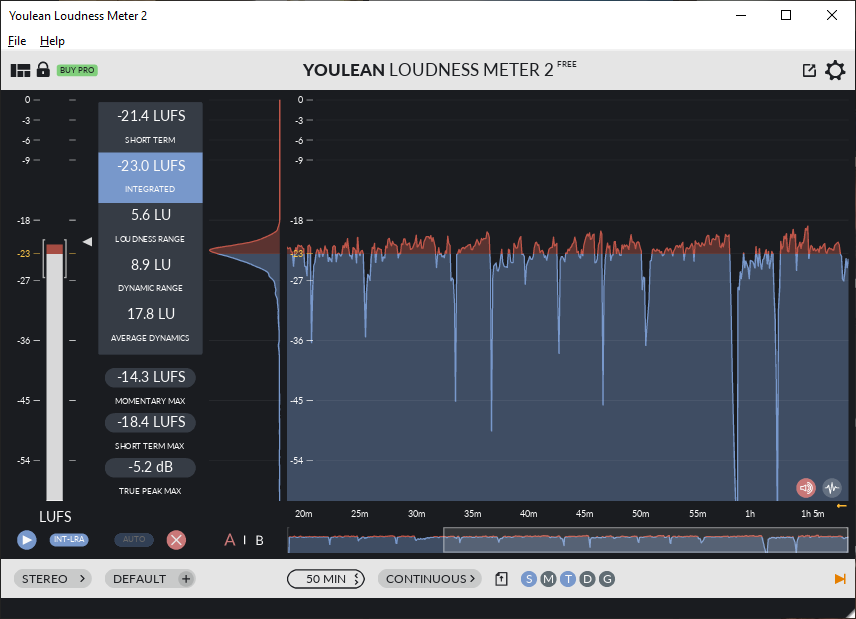This screenshot has width=856, height=619.
Task: Select the highlighted -23.0 LUFS Integrated readout
Action: 150,177
